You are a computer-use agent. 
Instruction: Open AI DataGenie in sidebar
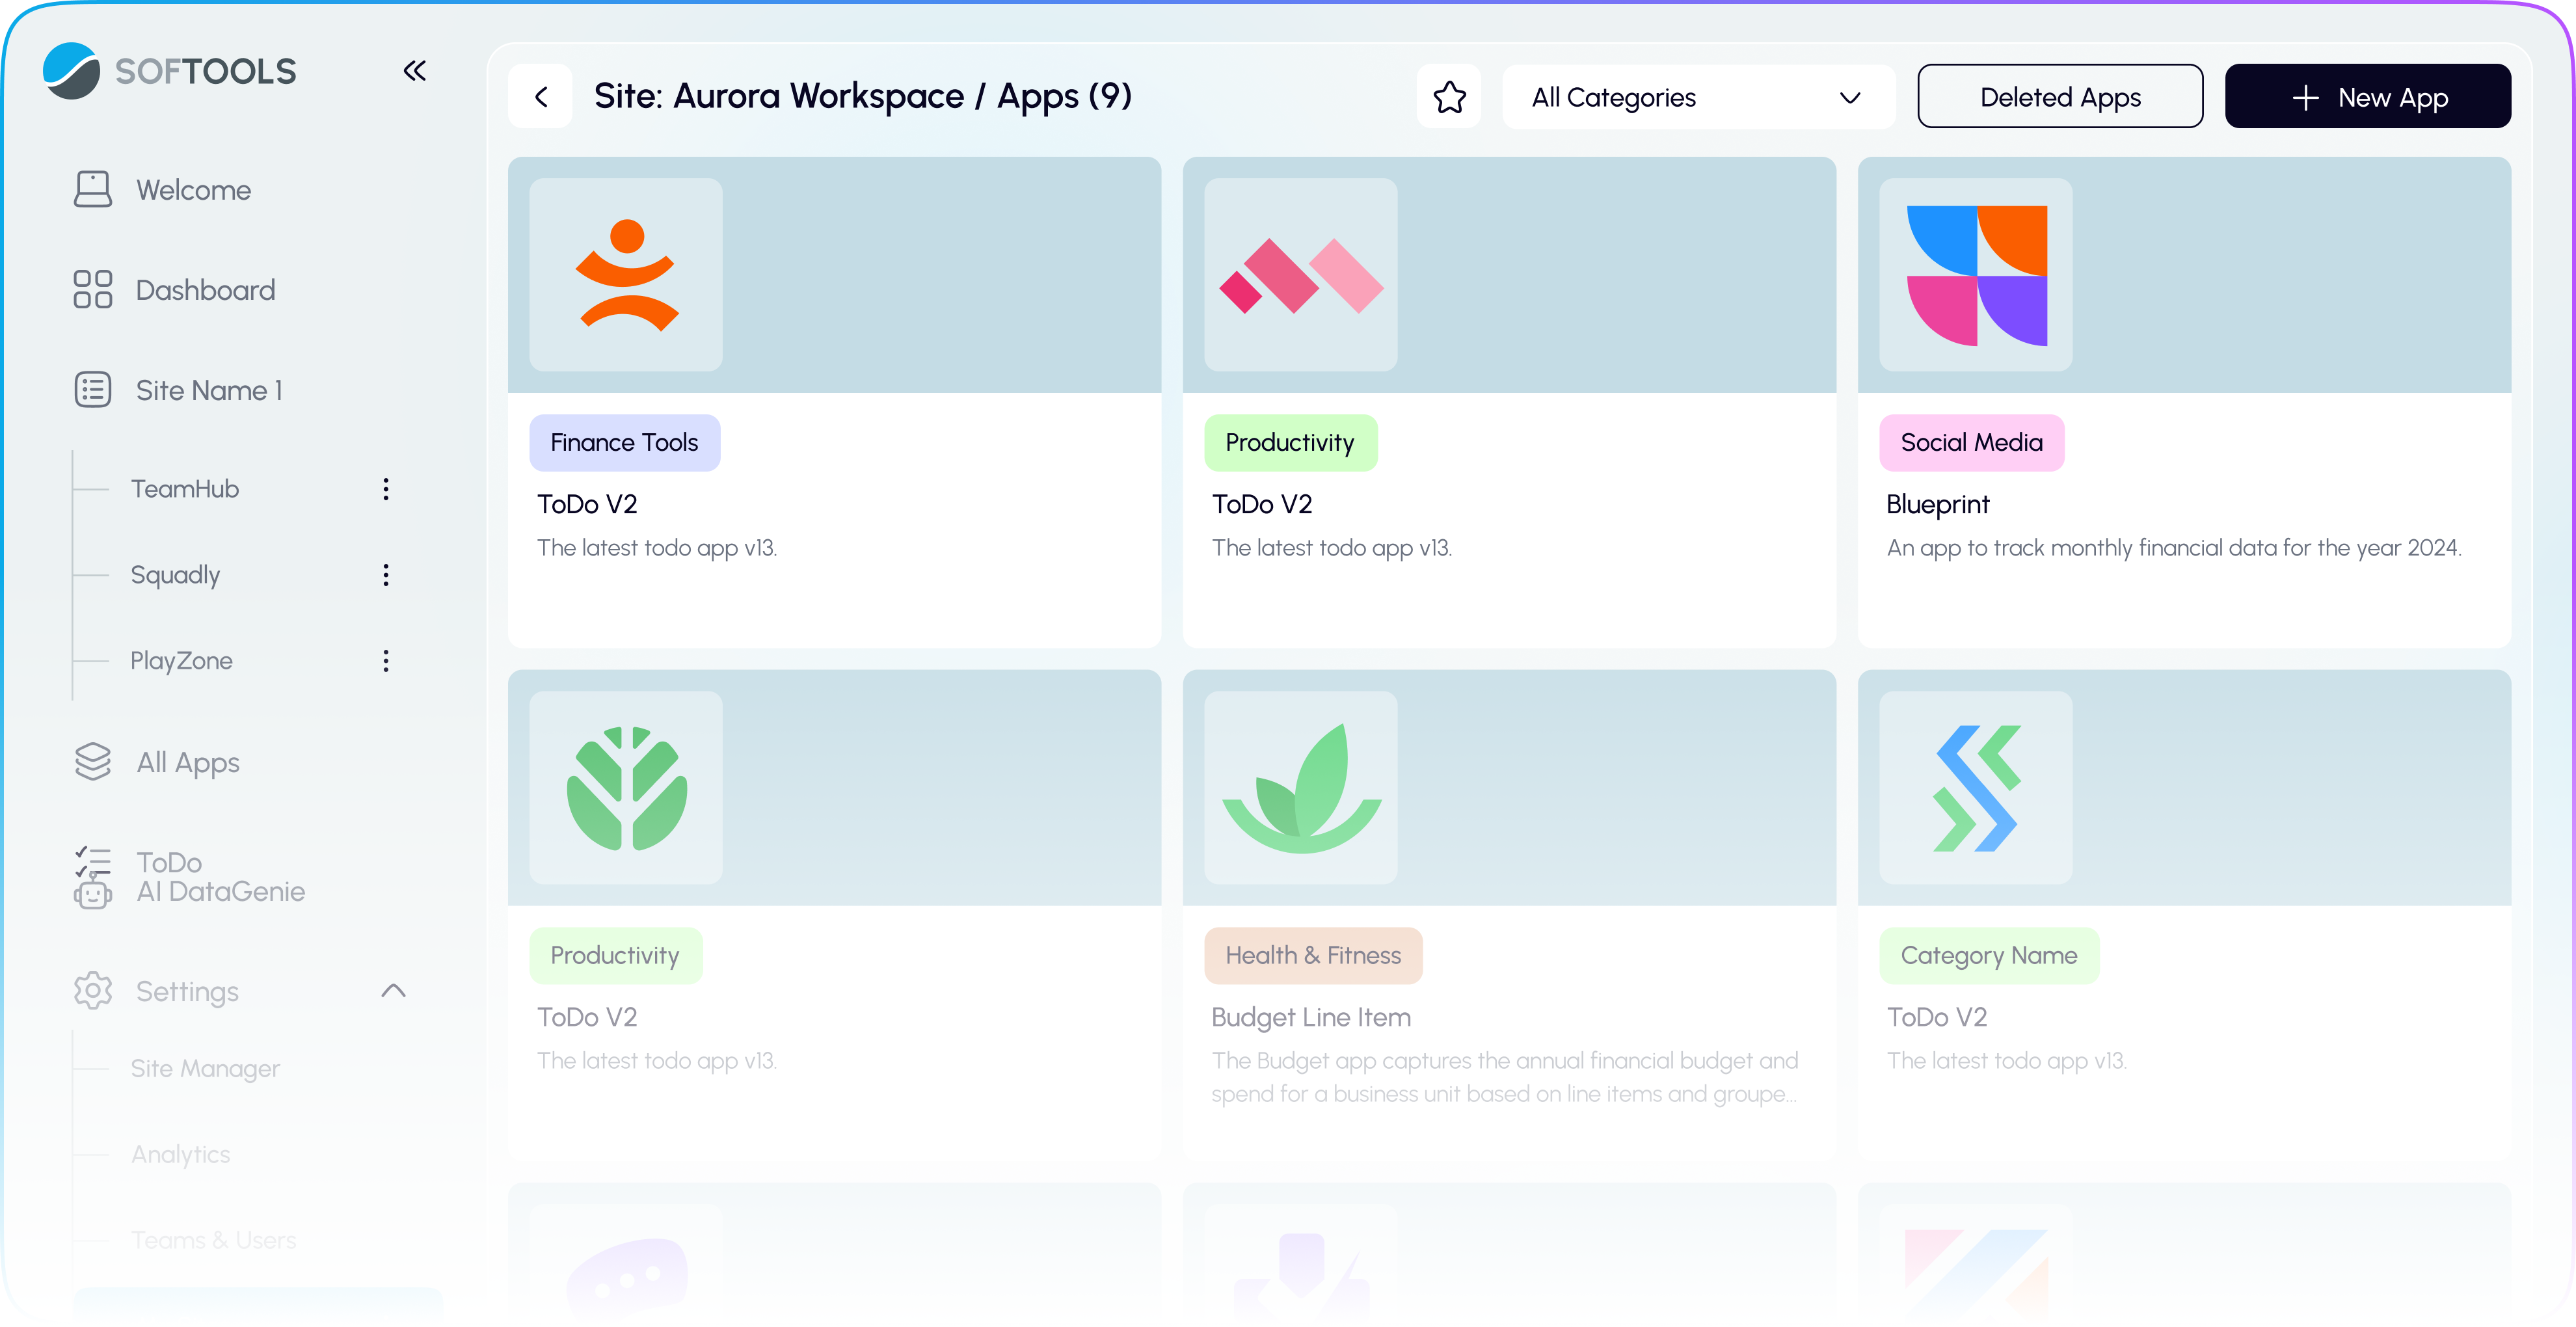(220, 891)
